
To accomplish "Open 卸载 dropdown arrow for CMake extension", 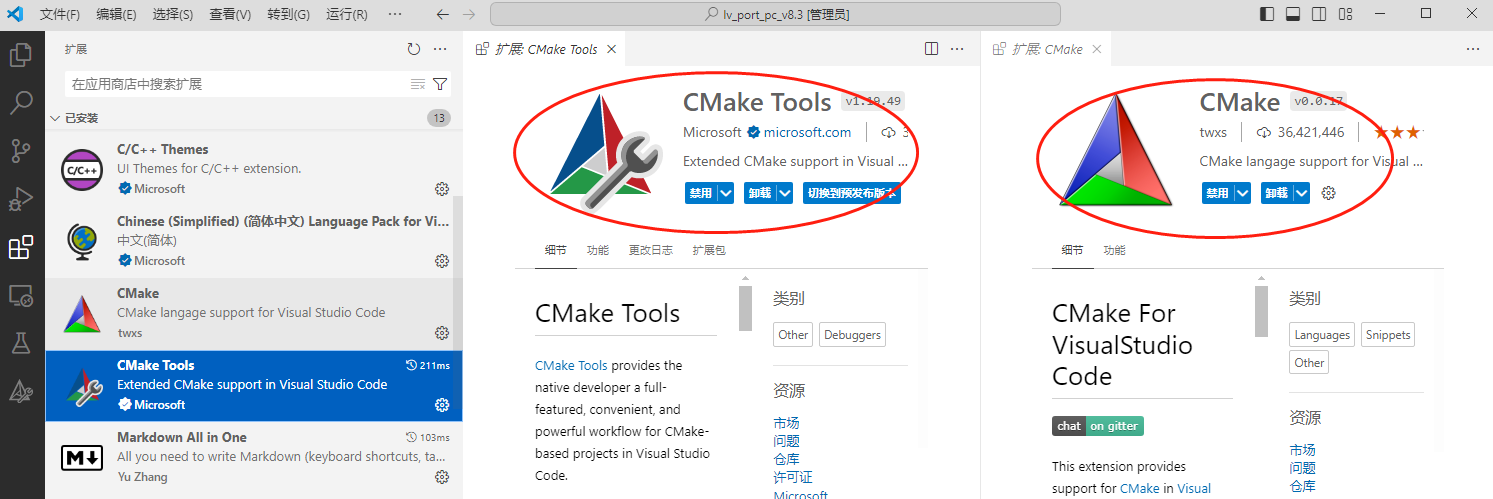I will 1302,193.
